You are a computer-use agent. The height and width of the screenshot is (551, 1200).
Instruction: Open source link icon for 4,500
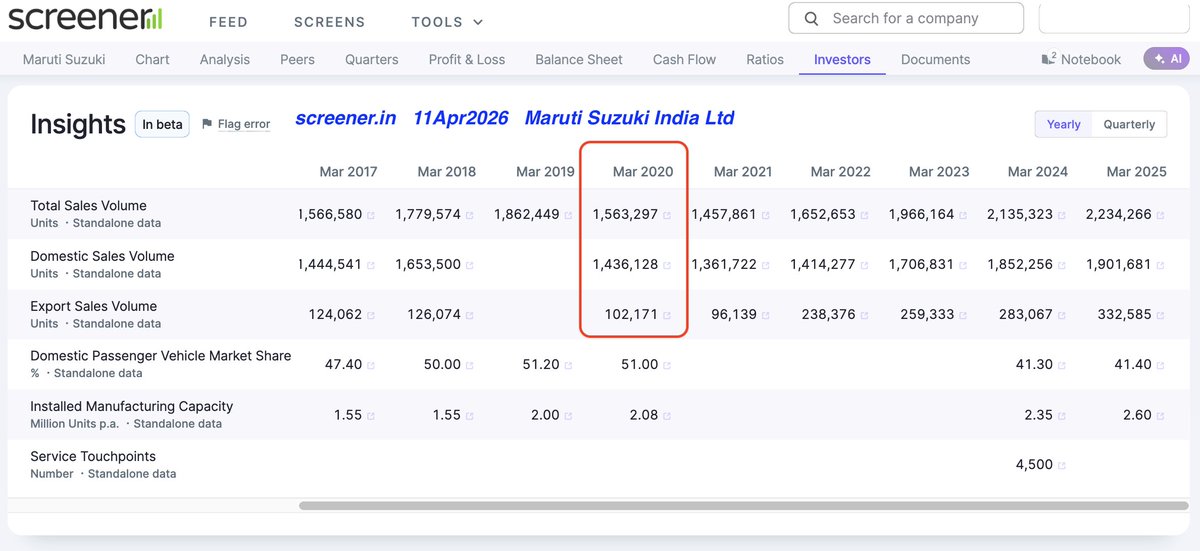tap(1061, 465)
